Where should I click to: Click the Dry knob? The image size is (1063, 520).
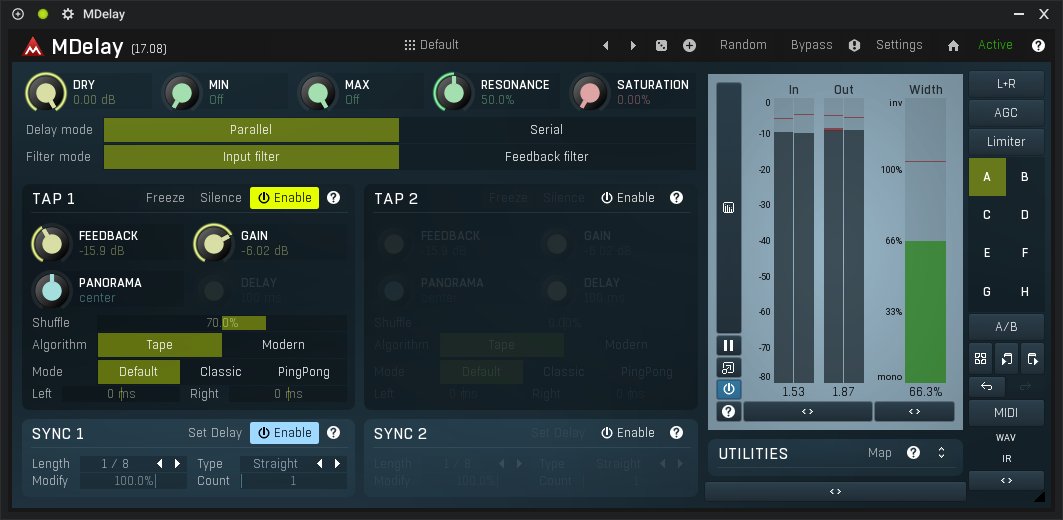(45, 93)
